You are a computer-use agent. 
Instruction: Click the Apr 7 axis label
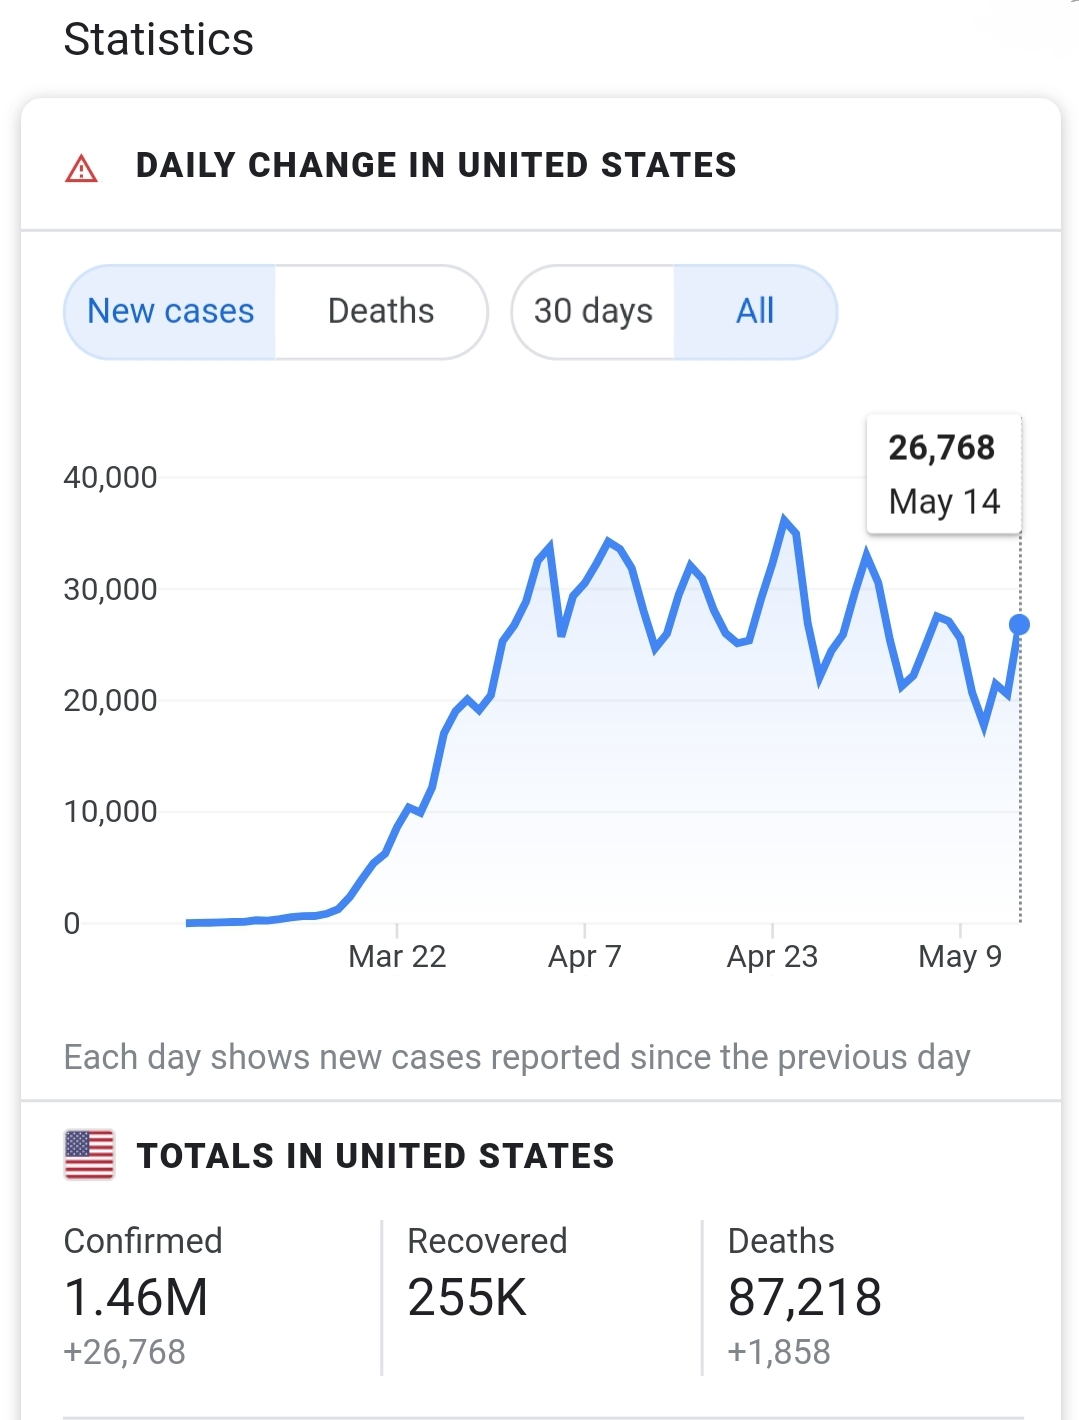point(584,957)
